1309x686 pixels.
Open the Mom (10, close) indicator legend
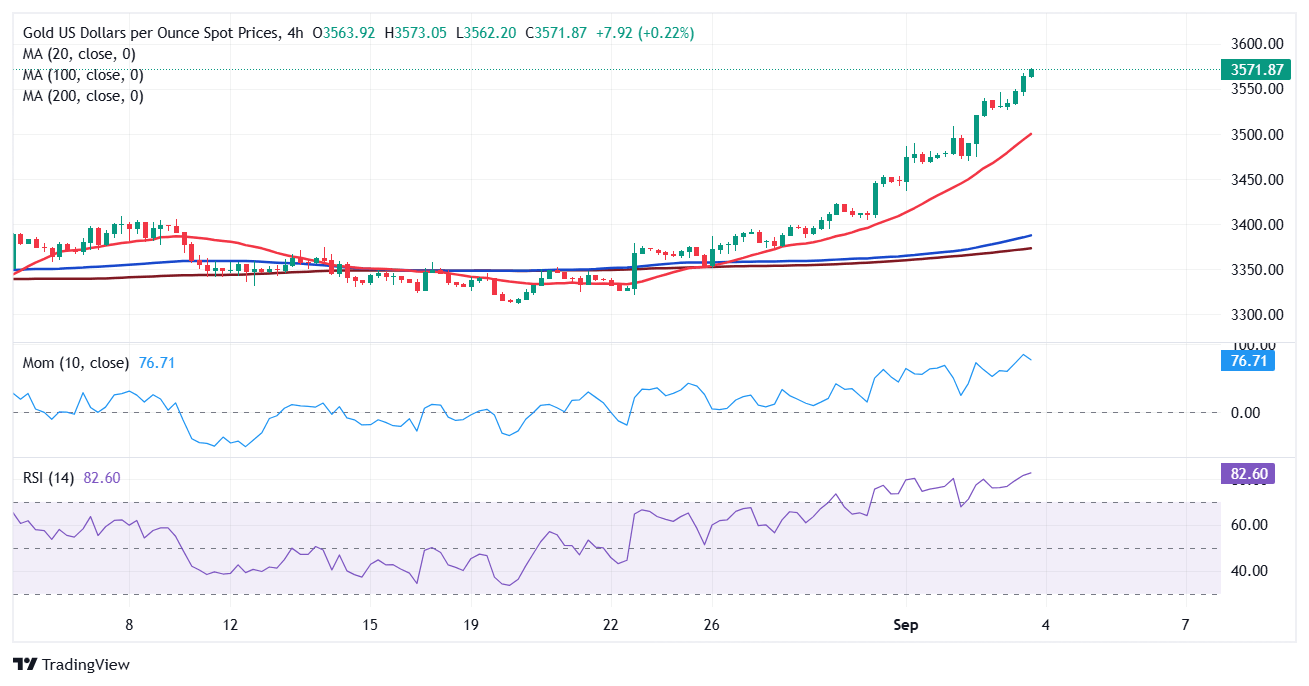[75, 363]
